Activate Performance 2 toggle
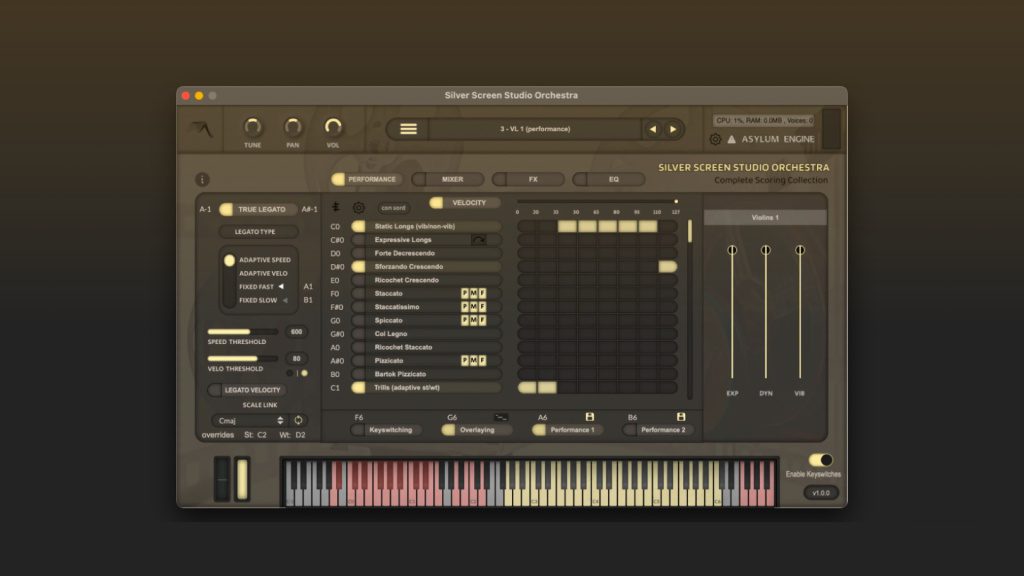The width and height of the screenshot is (1024, 576). click(630, 430)
